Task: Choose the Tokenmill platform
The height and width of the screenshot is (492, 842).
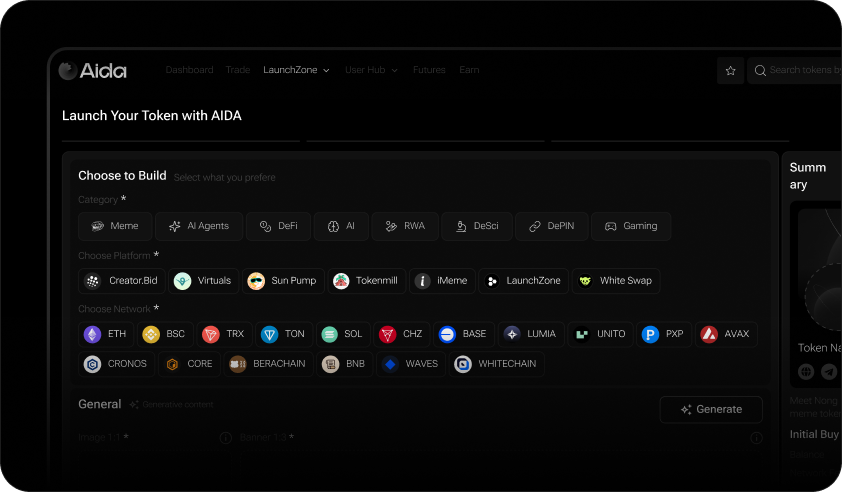Action: tap(367, 280)
